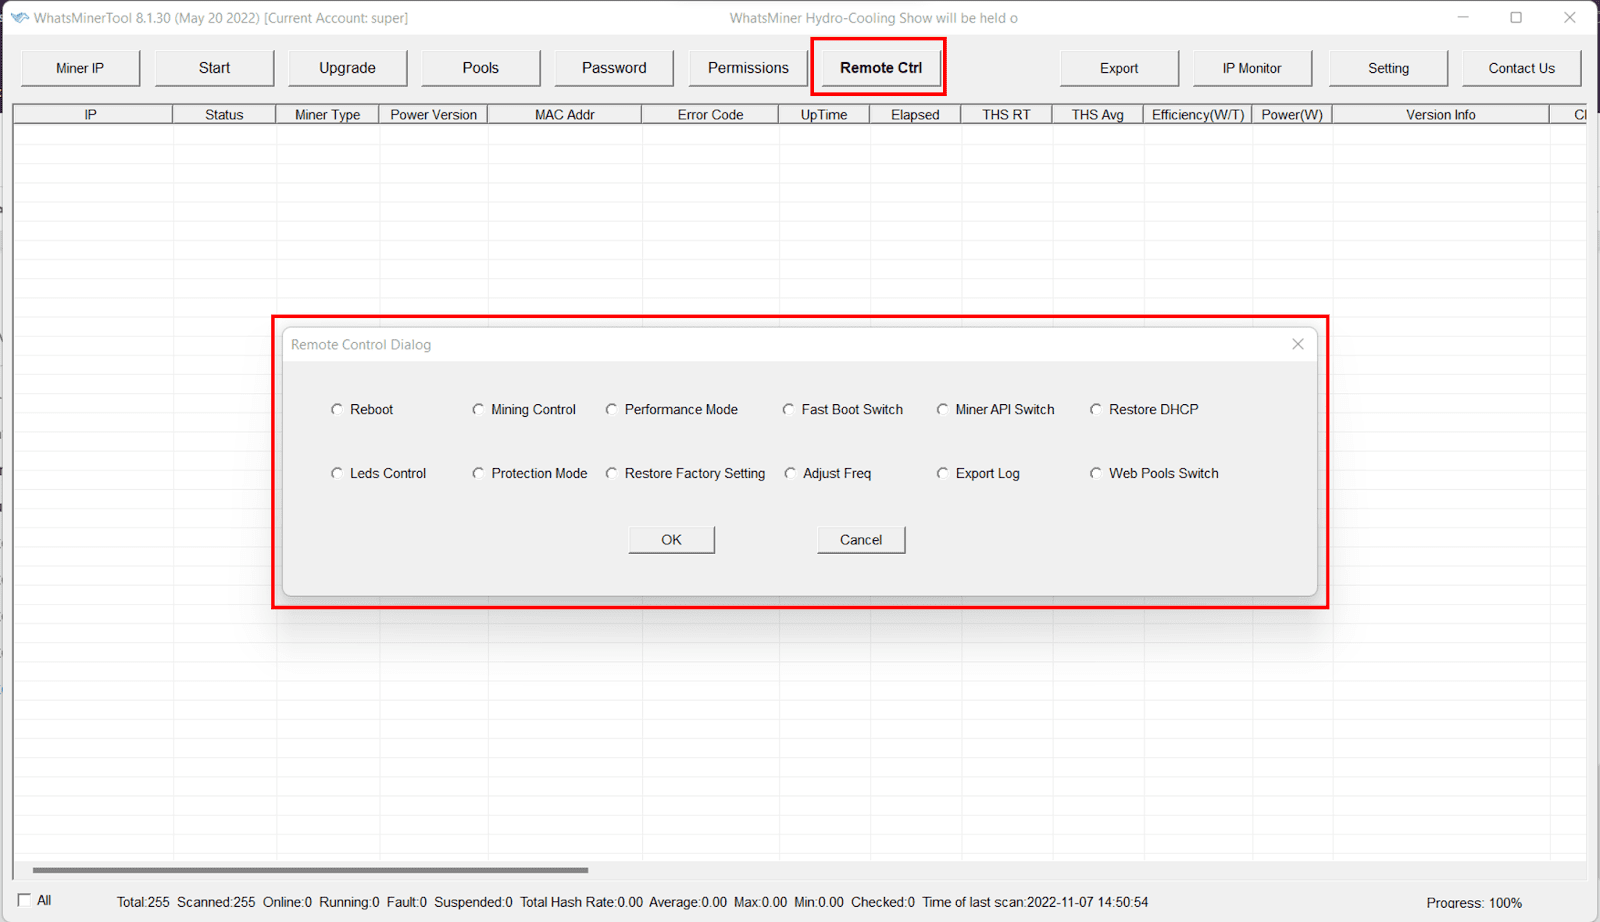Sort by the THS Avg column

click(x=1097, y=115)
